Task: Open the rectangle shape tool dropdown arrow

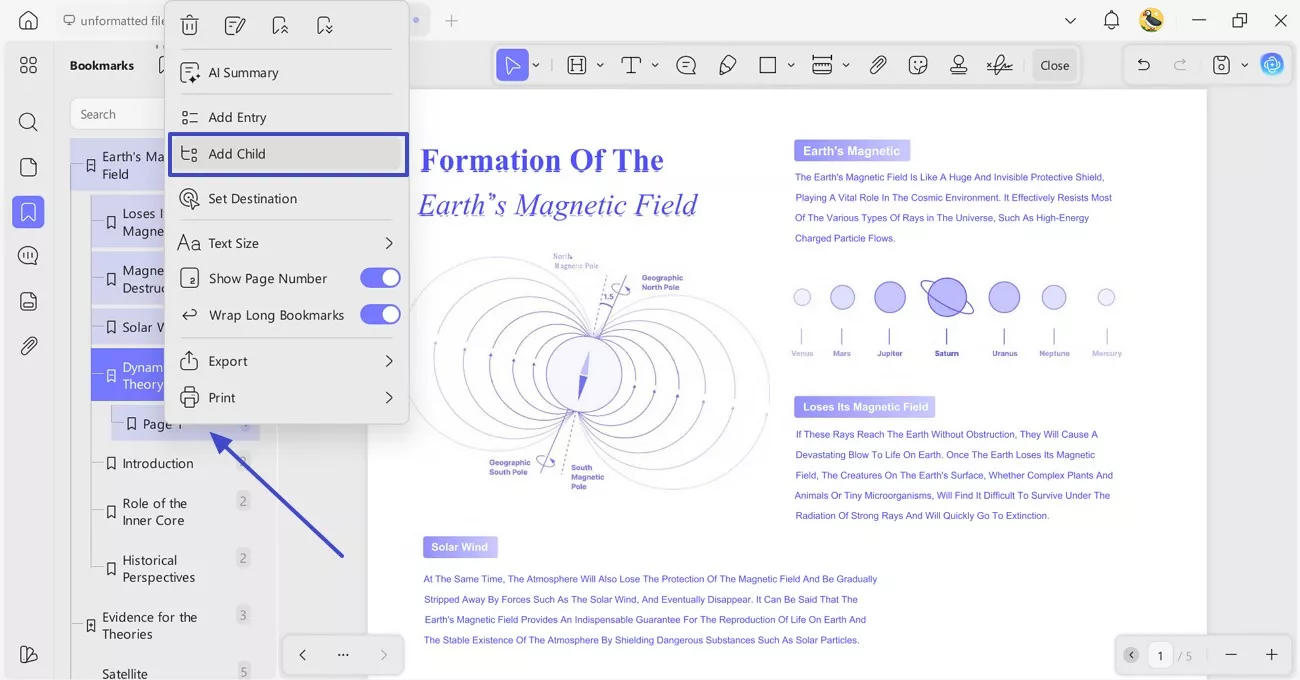Action: point(791,65)
